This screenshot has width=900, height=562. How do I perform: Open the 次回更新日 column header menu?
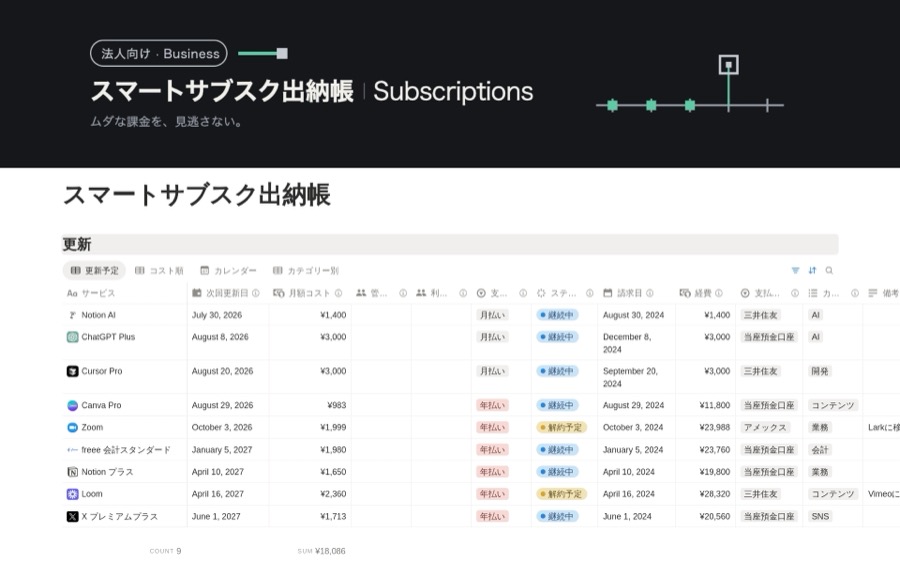pyautogui.click(x=228, y=293)
